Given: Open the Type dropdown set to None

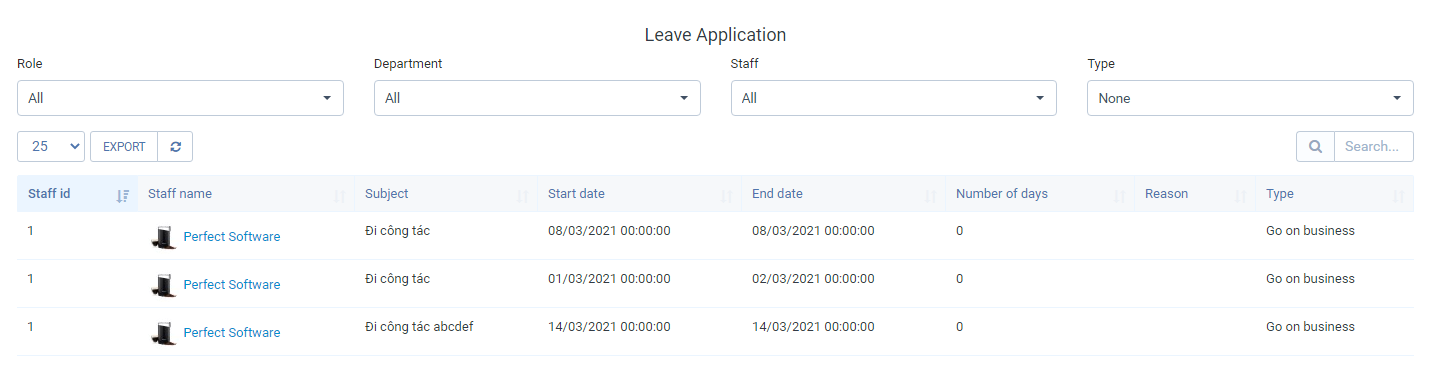Looking at the screenshot, I should click(1250, 98).
